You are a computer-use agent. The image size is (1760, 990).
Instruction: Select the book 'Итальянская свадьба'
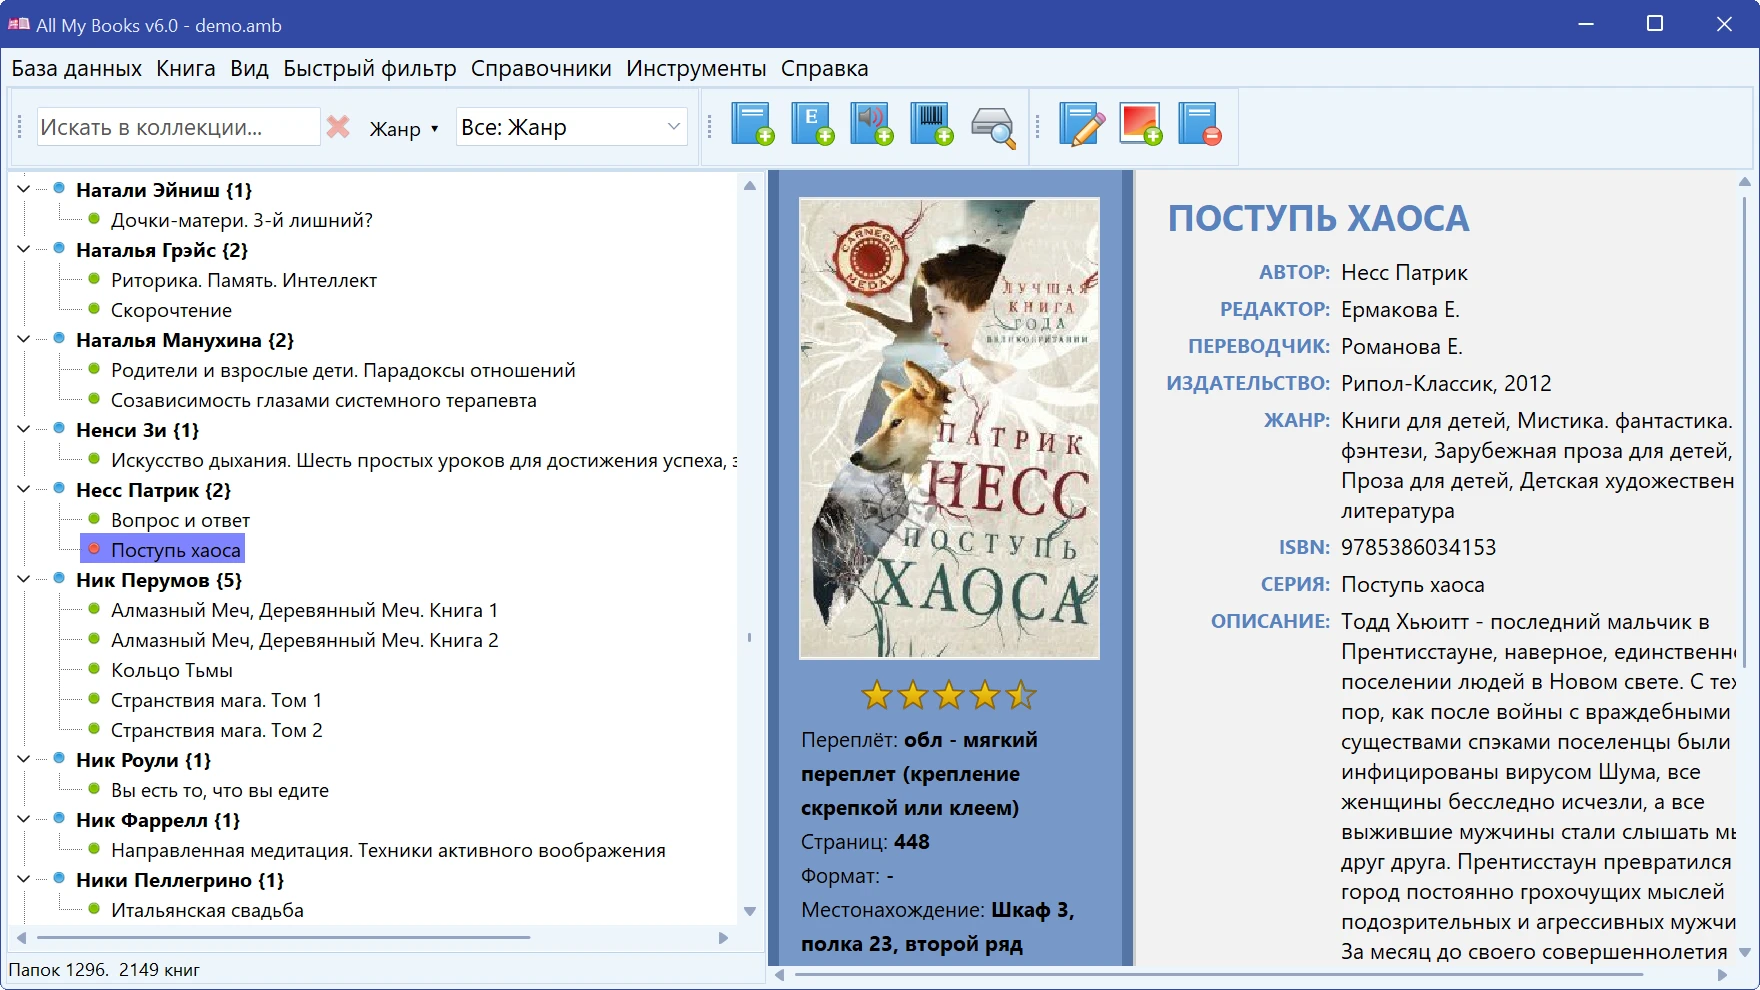click(207, 910)
